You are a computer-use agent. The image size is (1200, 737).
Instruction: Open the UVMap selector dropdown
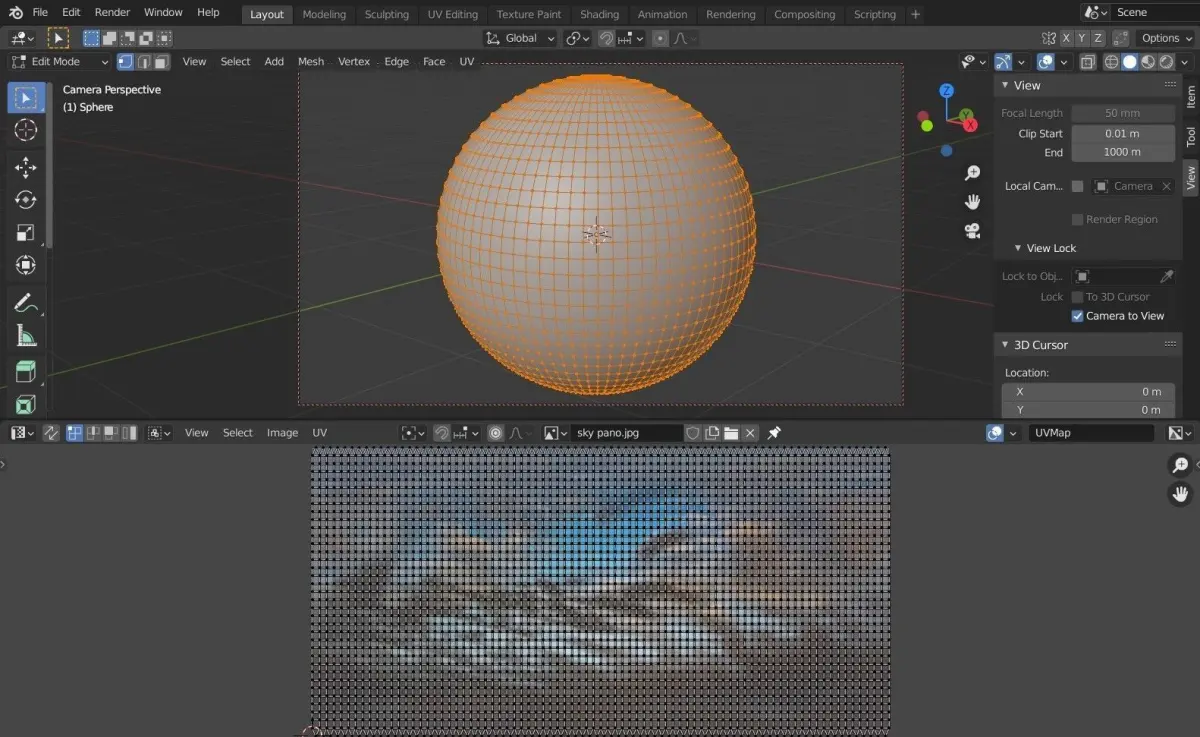pyautogui.click(x=1091, y=433)
